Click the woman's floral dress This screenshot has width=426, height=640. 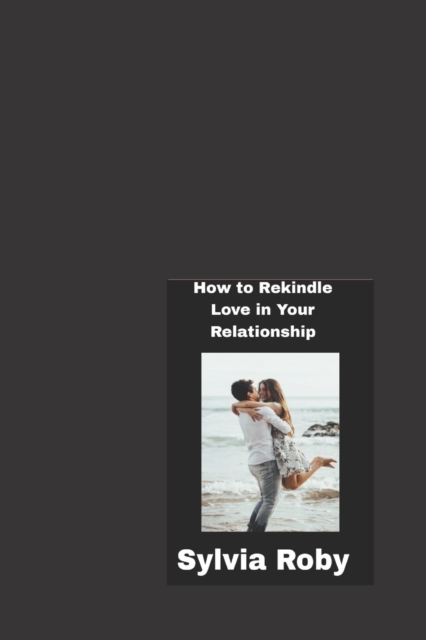(x=289, y=452)
